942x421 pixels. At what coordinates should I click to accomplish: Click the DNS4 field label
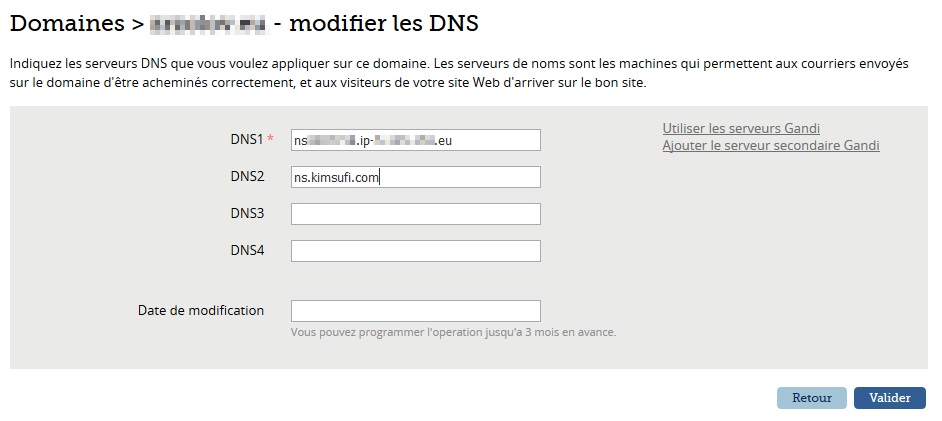[247, 250]
